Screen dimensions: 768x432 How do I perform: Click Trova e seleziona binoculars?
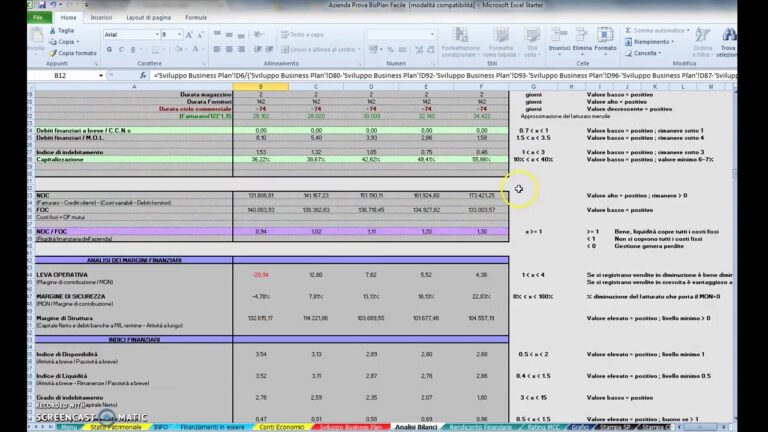[x=727, y=42]
